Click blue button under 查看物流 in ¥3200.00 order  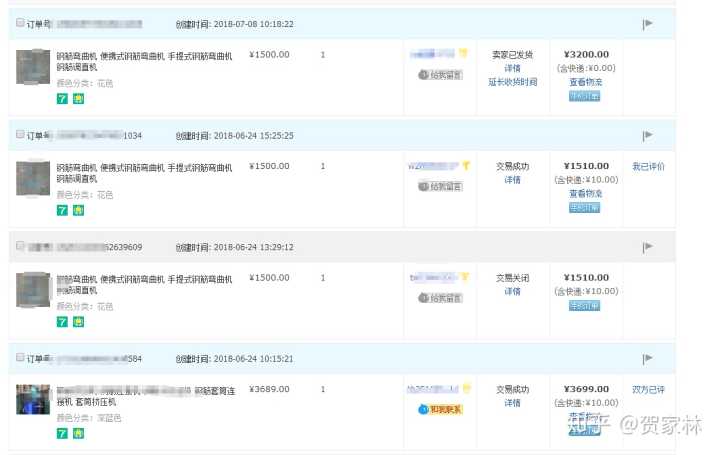[x=585, y=96]
